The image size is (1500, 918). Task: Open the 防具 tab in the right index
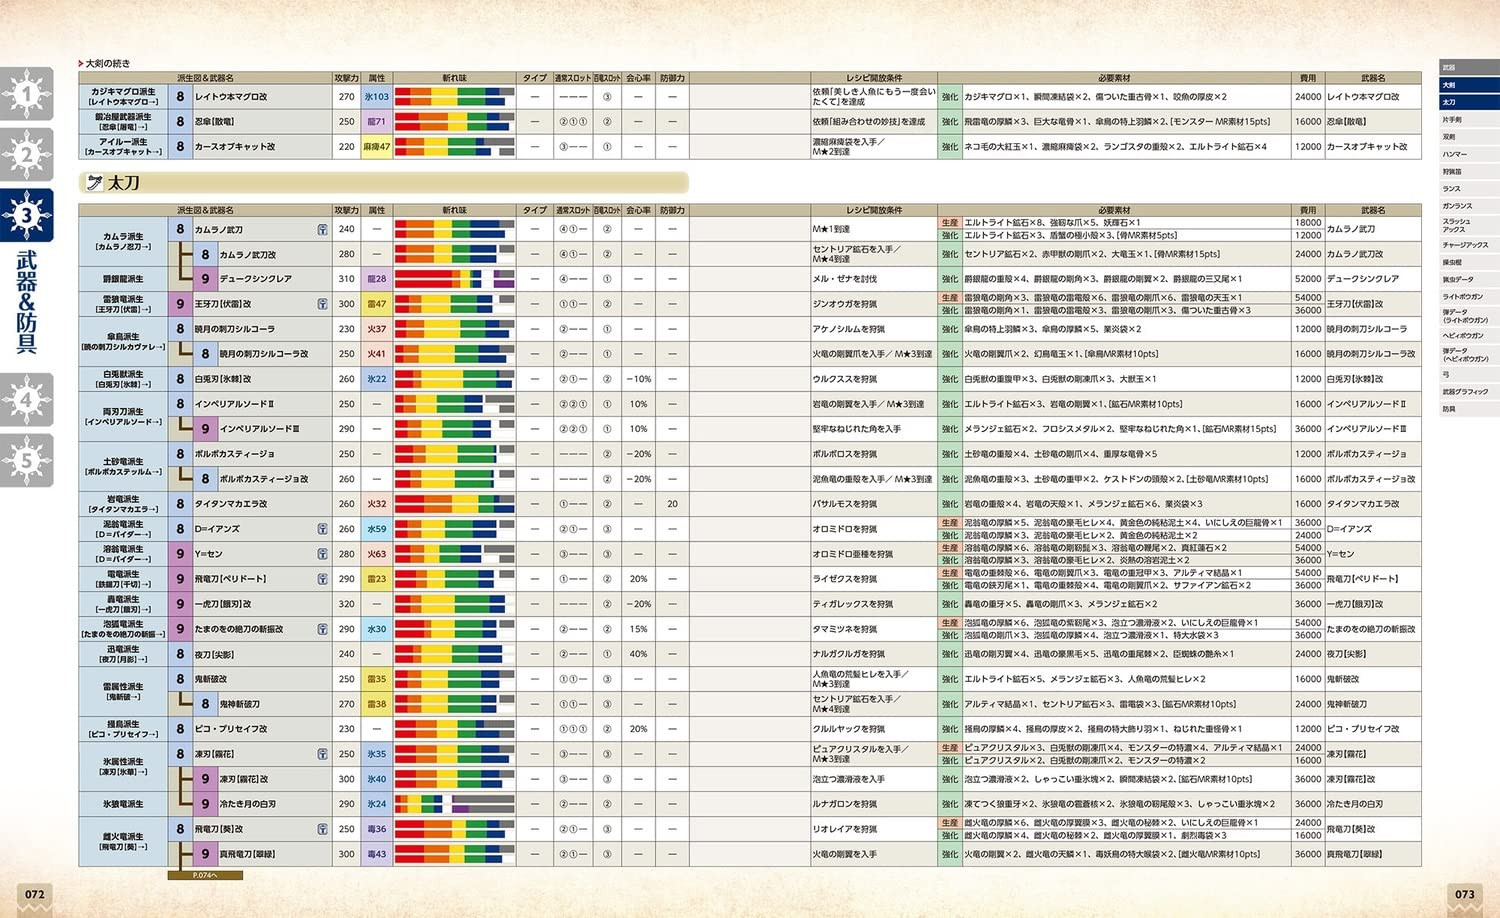pos(1469,409)
